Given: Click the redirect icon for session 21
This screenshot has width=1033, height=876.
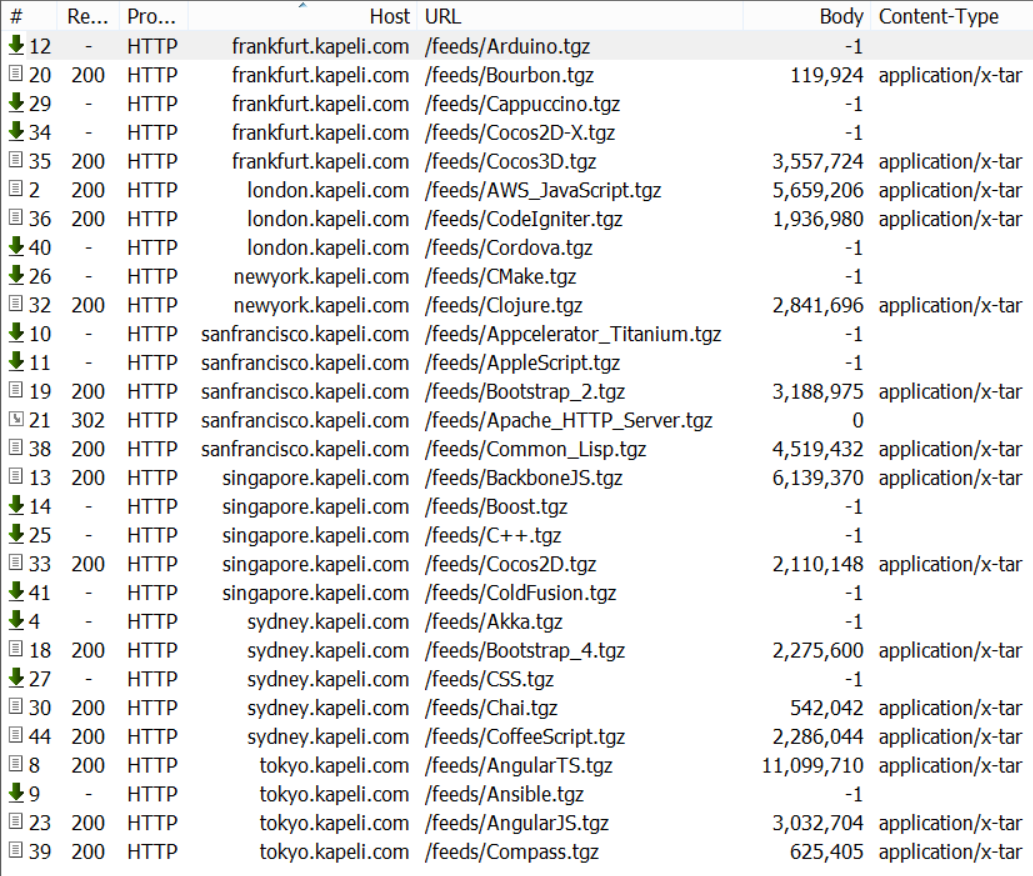Looking at the screenshot, I should 16,419.
